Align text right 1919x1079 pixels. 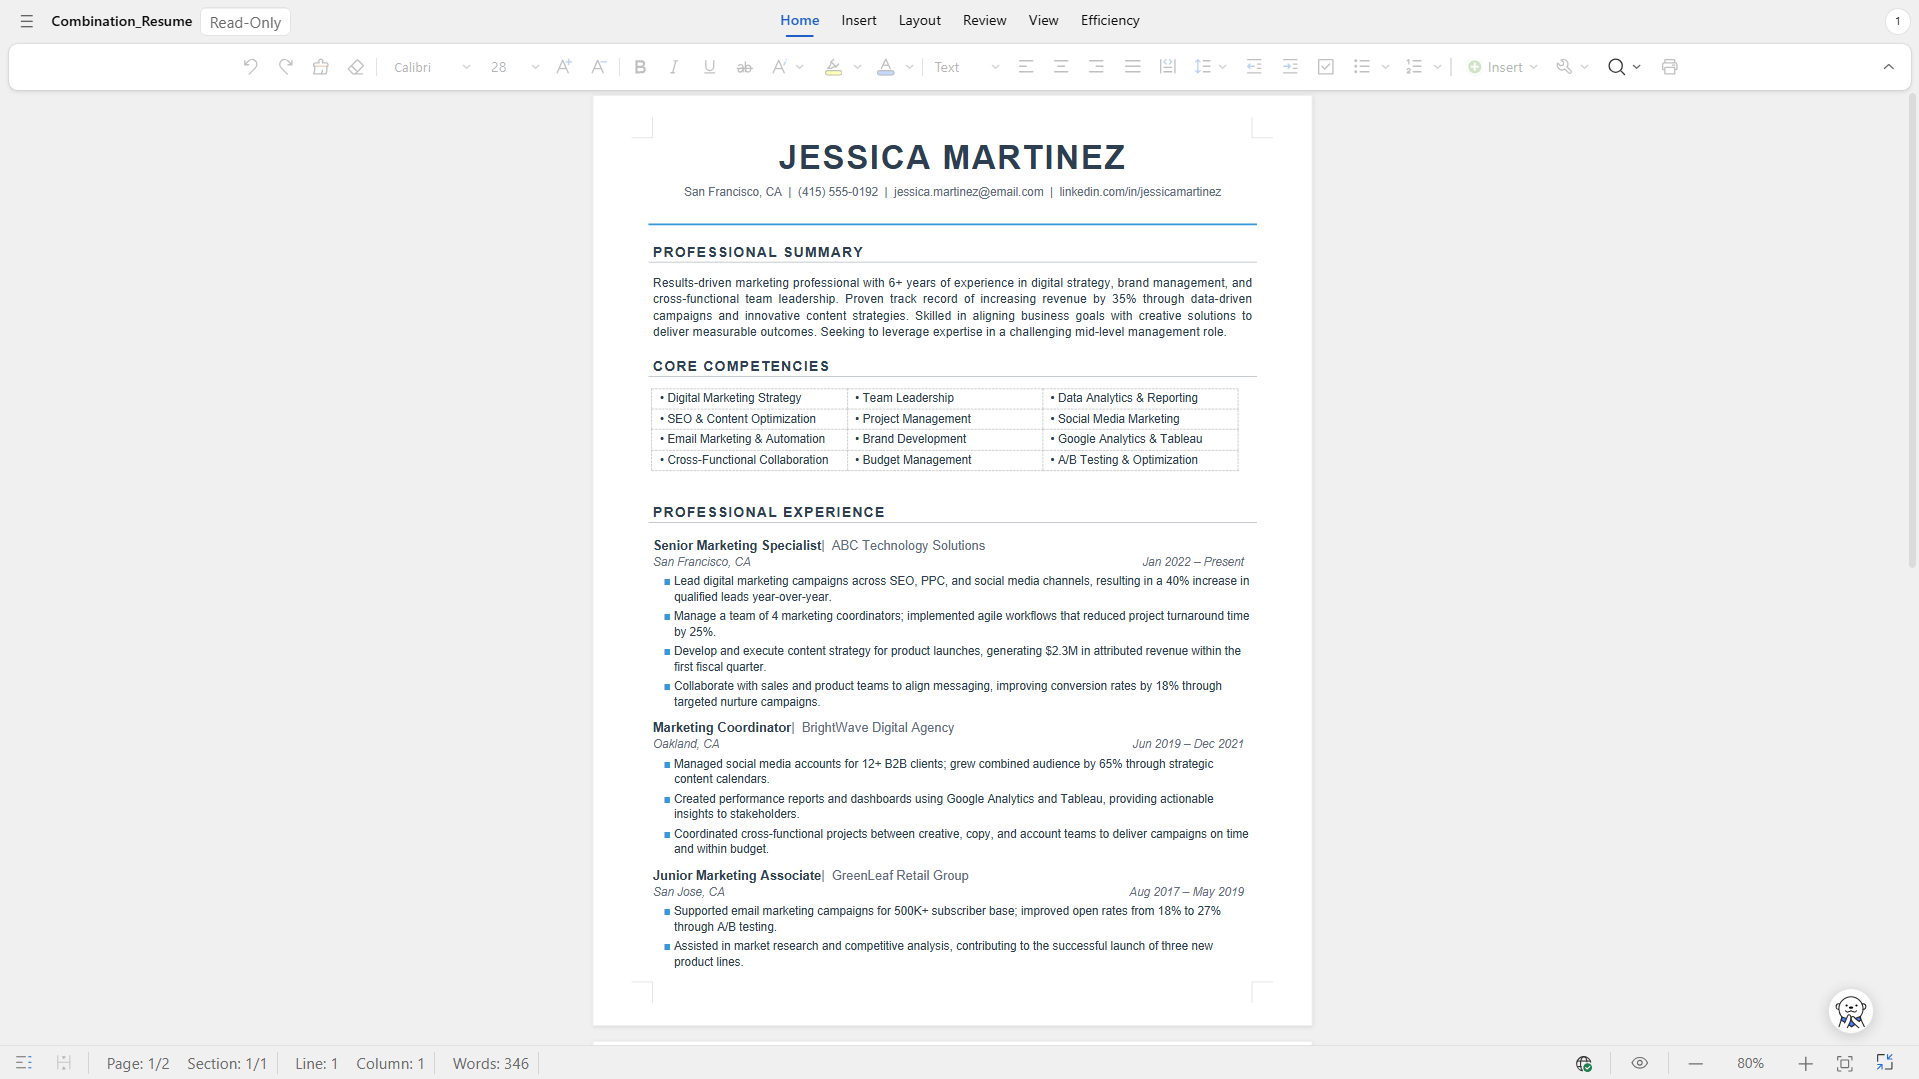click(1096, 67)
